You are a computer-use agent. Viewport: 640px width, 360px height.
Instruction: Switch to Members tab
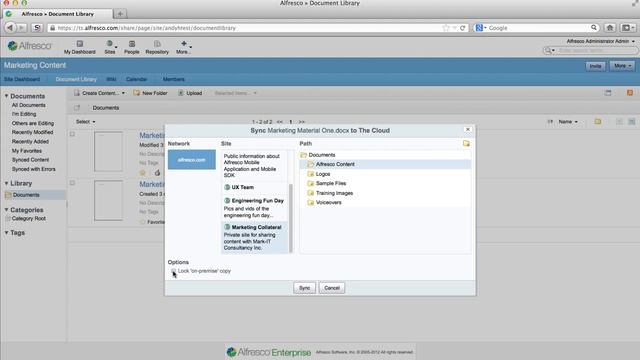173,79
